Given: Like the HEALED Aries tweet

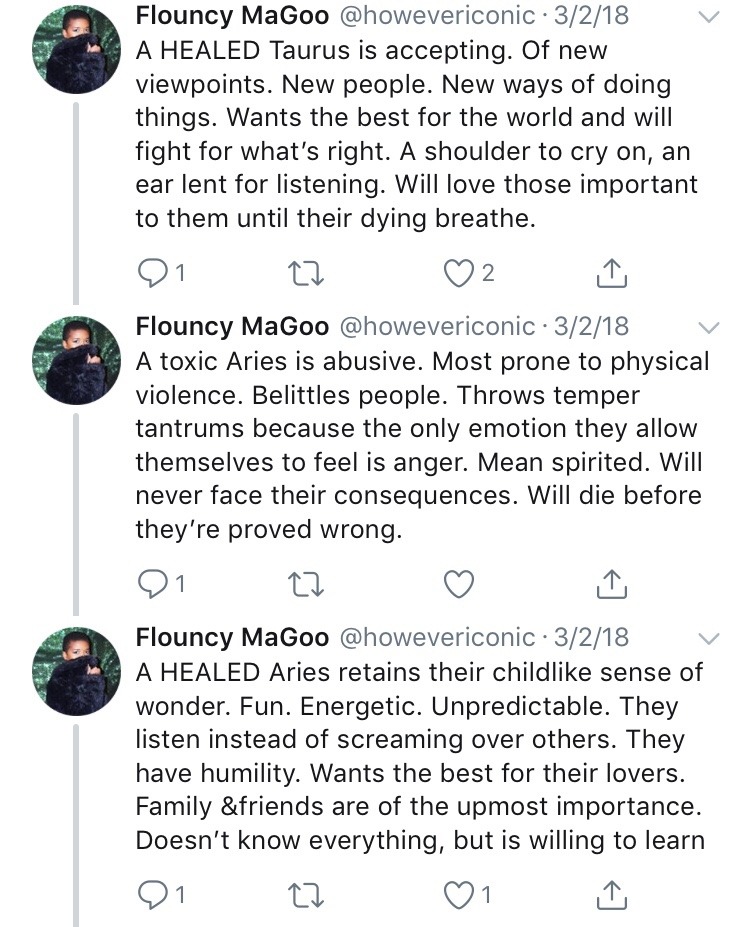Looking at the screenshot, I should [459, 895].
